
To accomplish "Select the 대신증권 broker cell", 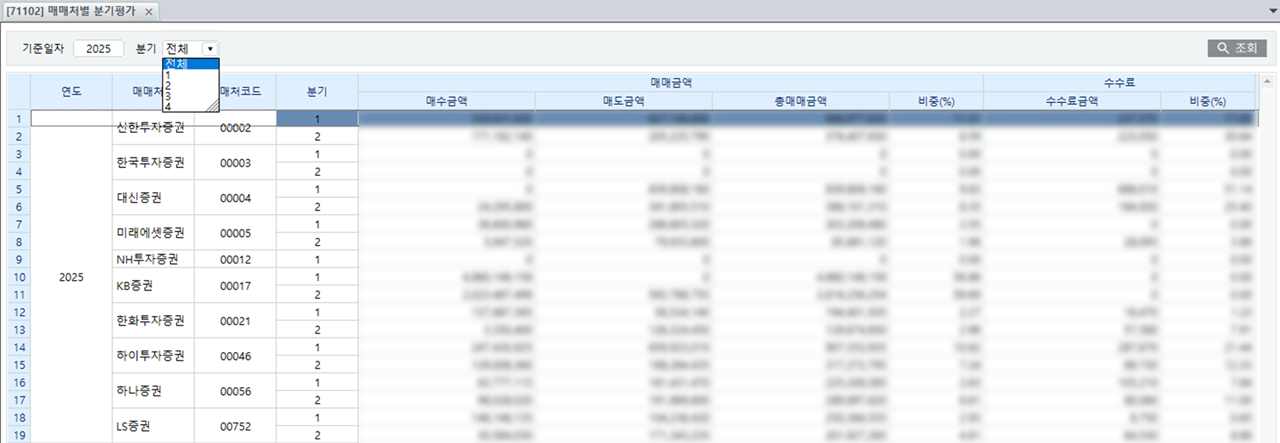I will click(x=153, y=197).
